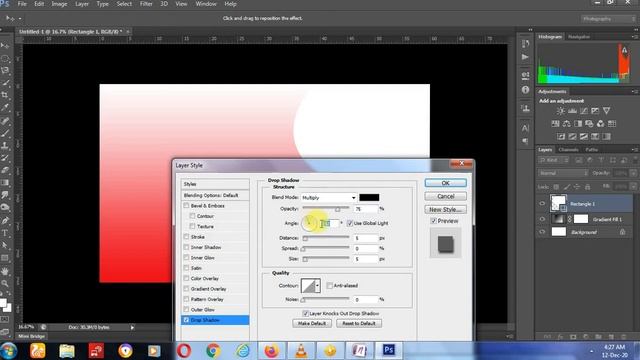Switch to the Channels tab
This screenshot has height=360, width=640.
pos(568,150)
